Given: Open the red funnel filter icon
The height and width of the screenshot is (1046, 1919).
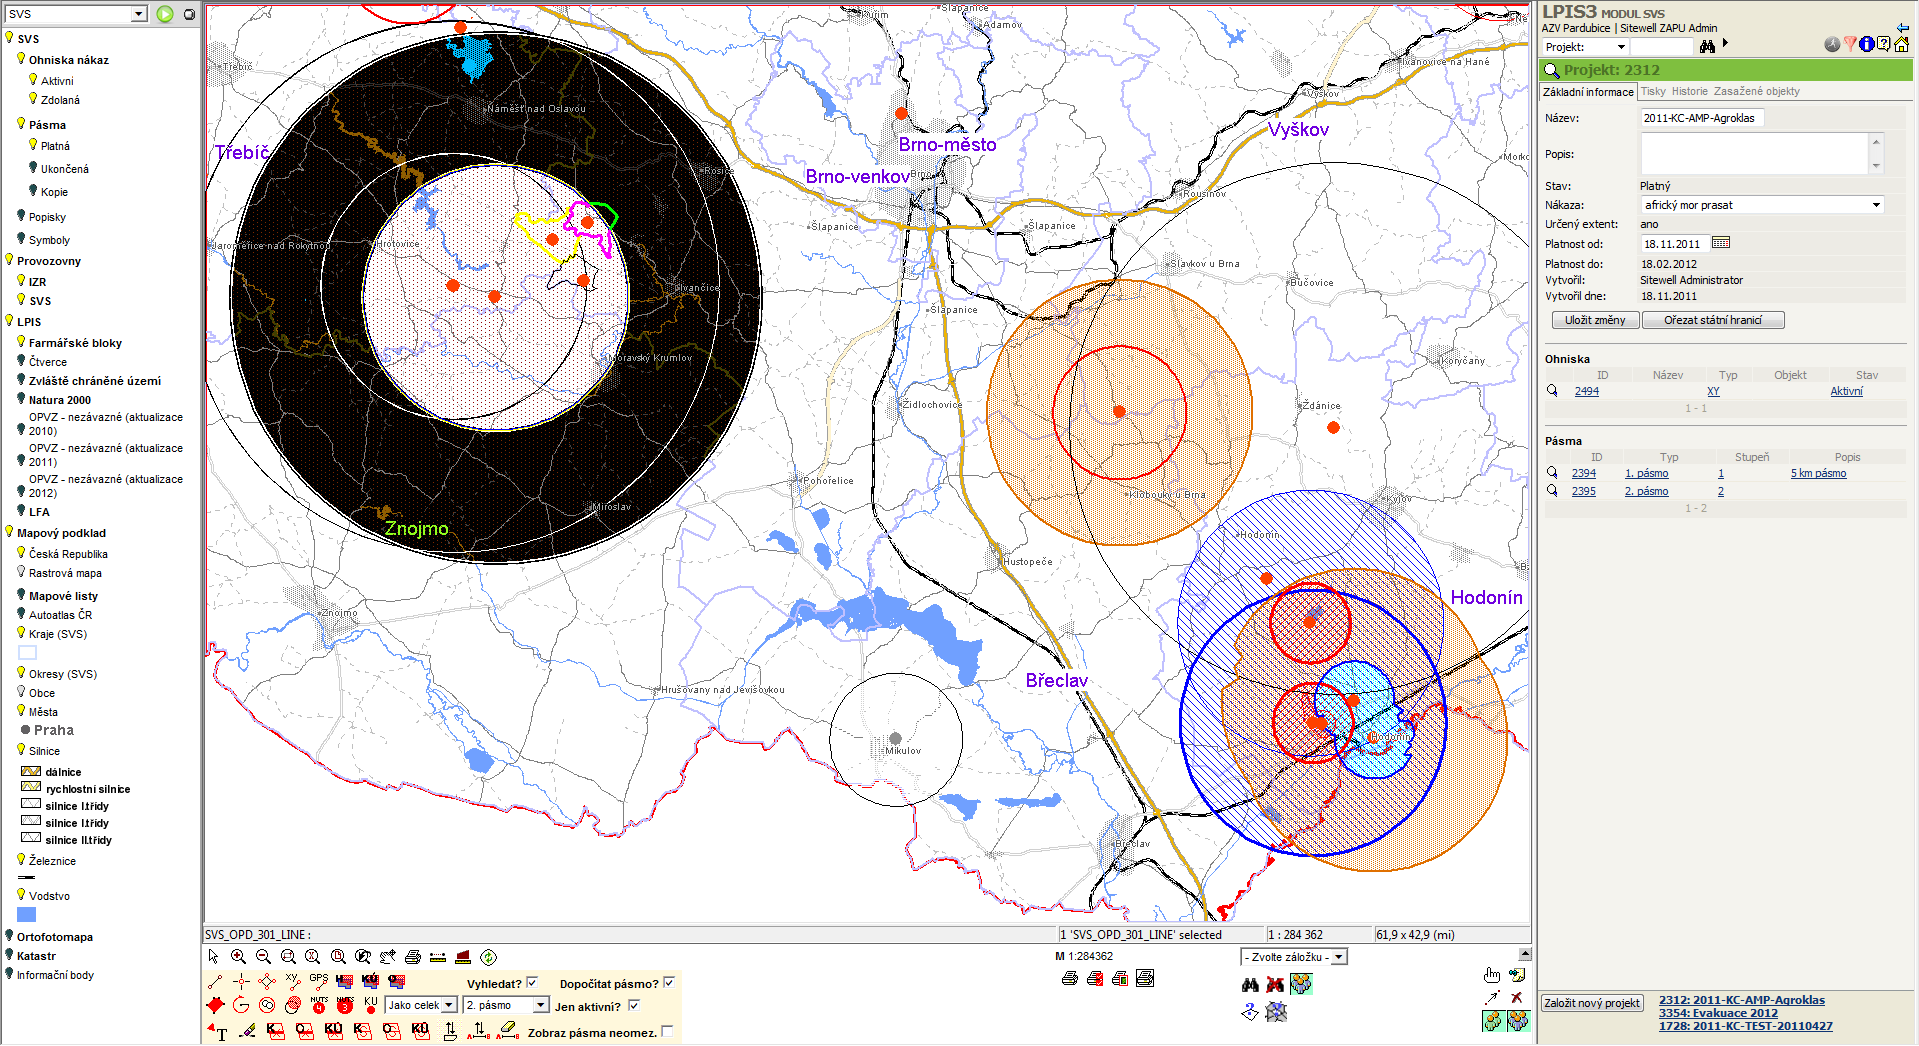Looking at the screenshot, I should pyautogui.click(x=1850, y=44).
